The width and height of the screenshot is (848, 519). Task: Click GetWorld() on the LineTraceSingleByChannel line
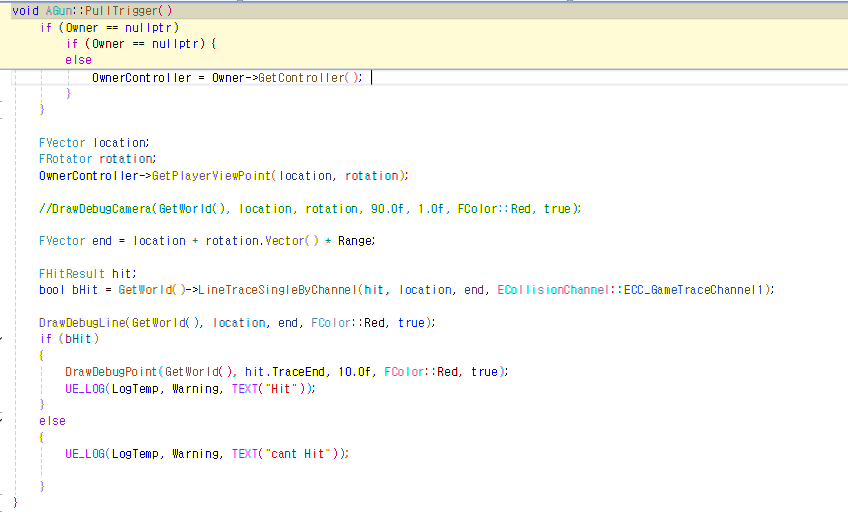pyautogui.click(x=152, y=290)
